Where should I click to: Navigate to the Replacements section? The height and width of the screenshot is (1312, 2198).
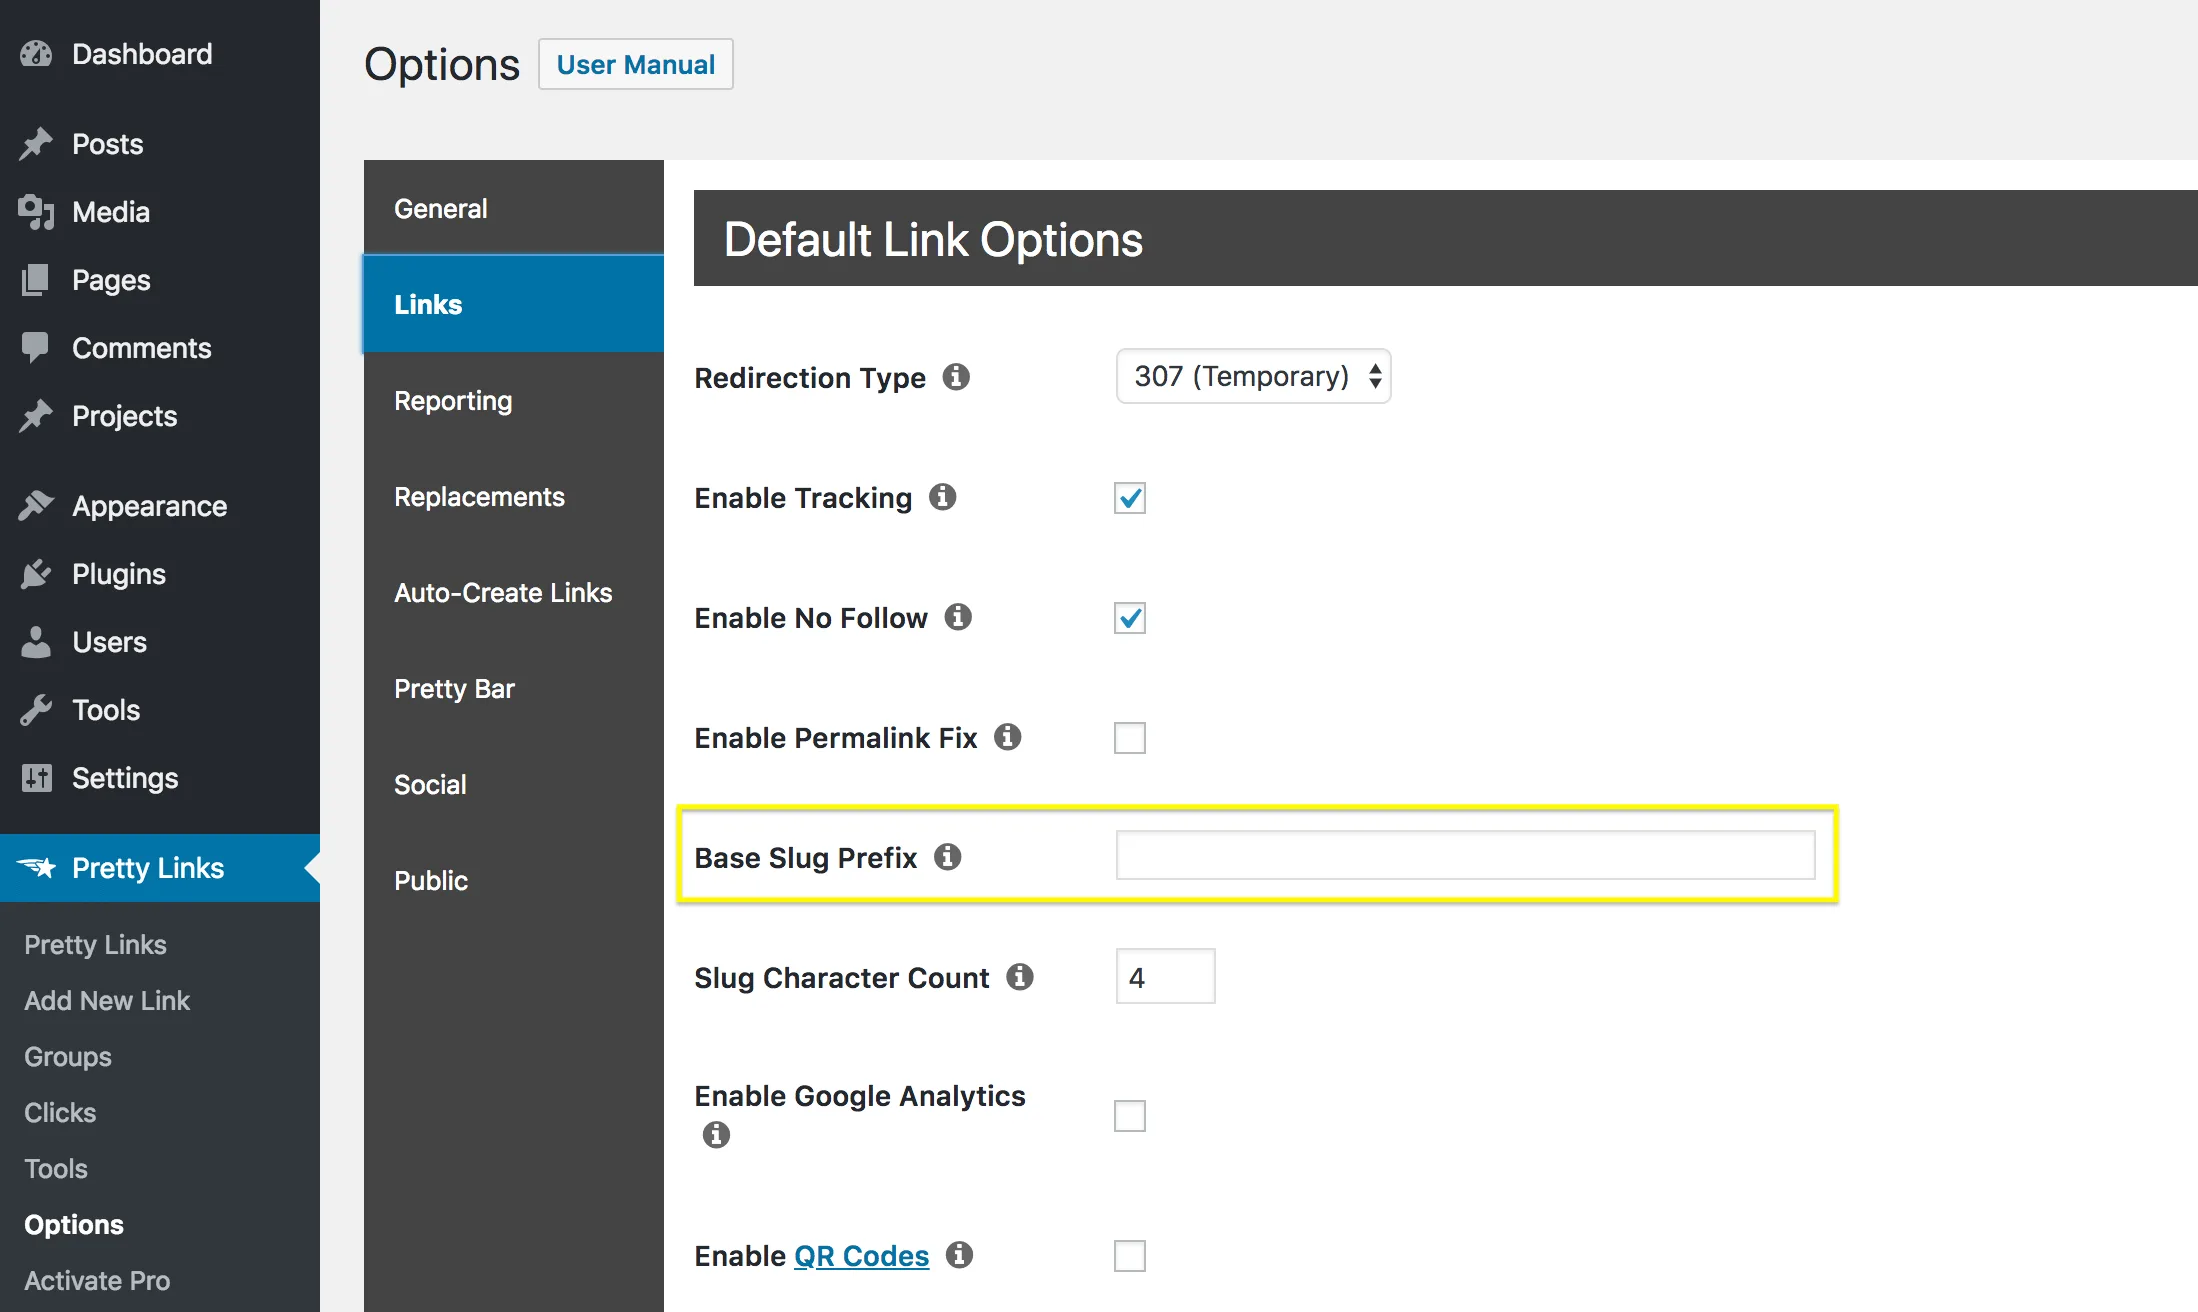pos(481,497)
